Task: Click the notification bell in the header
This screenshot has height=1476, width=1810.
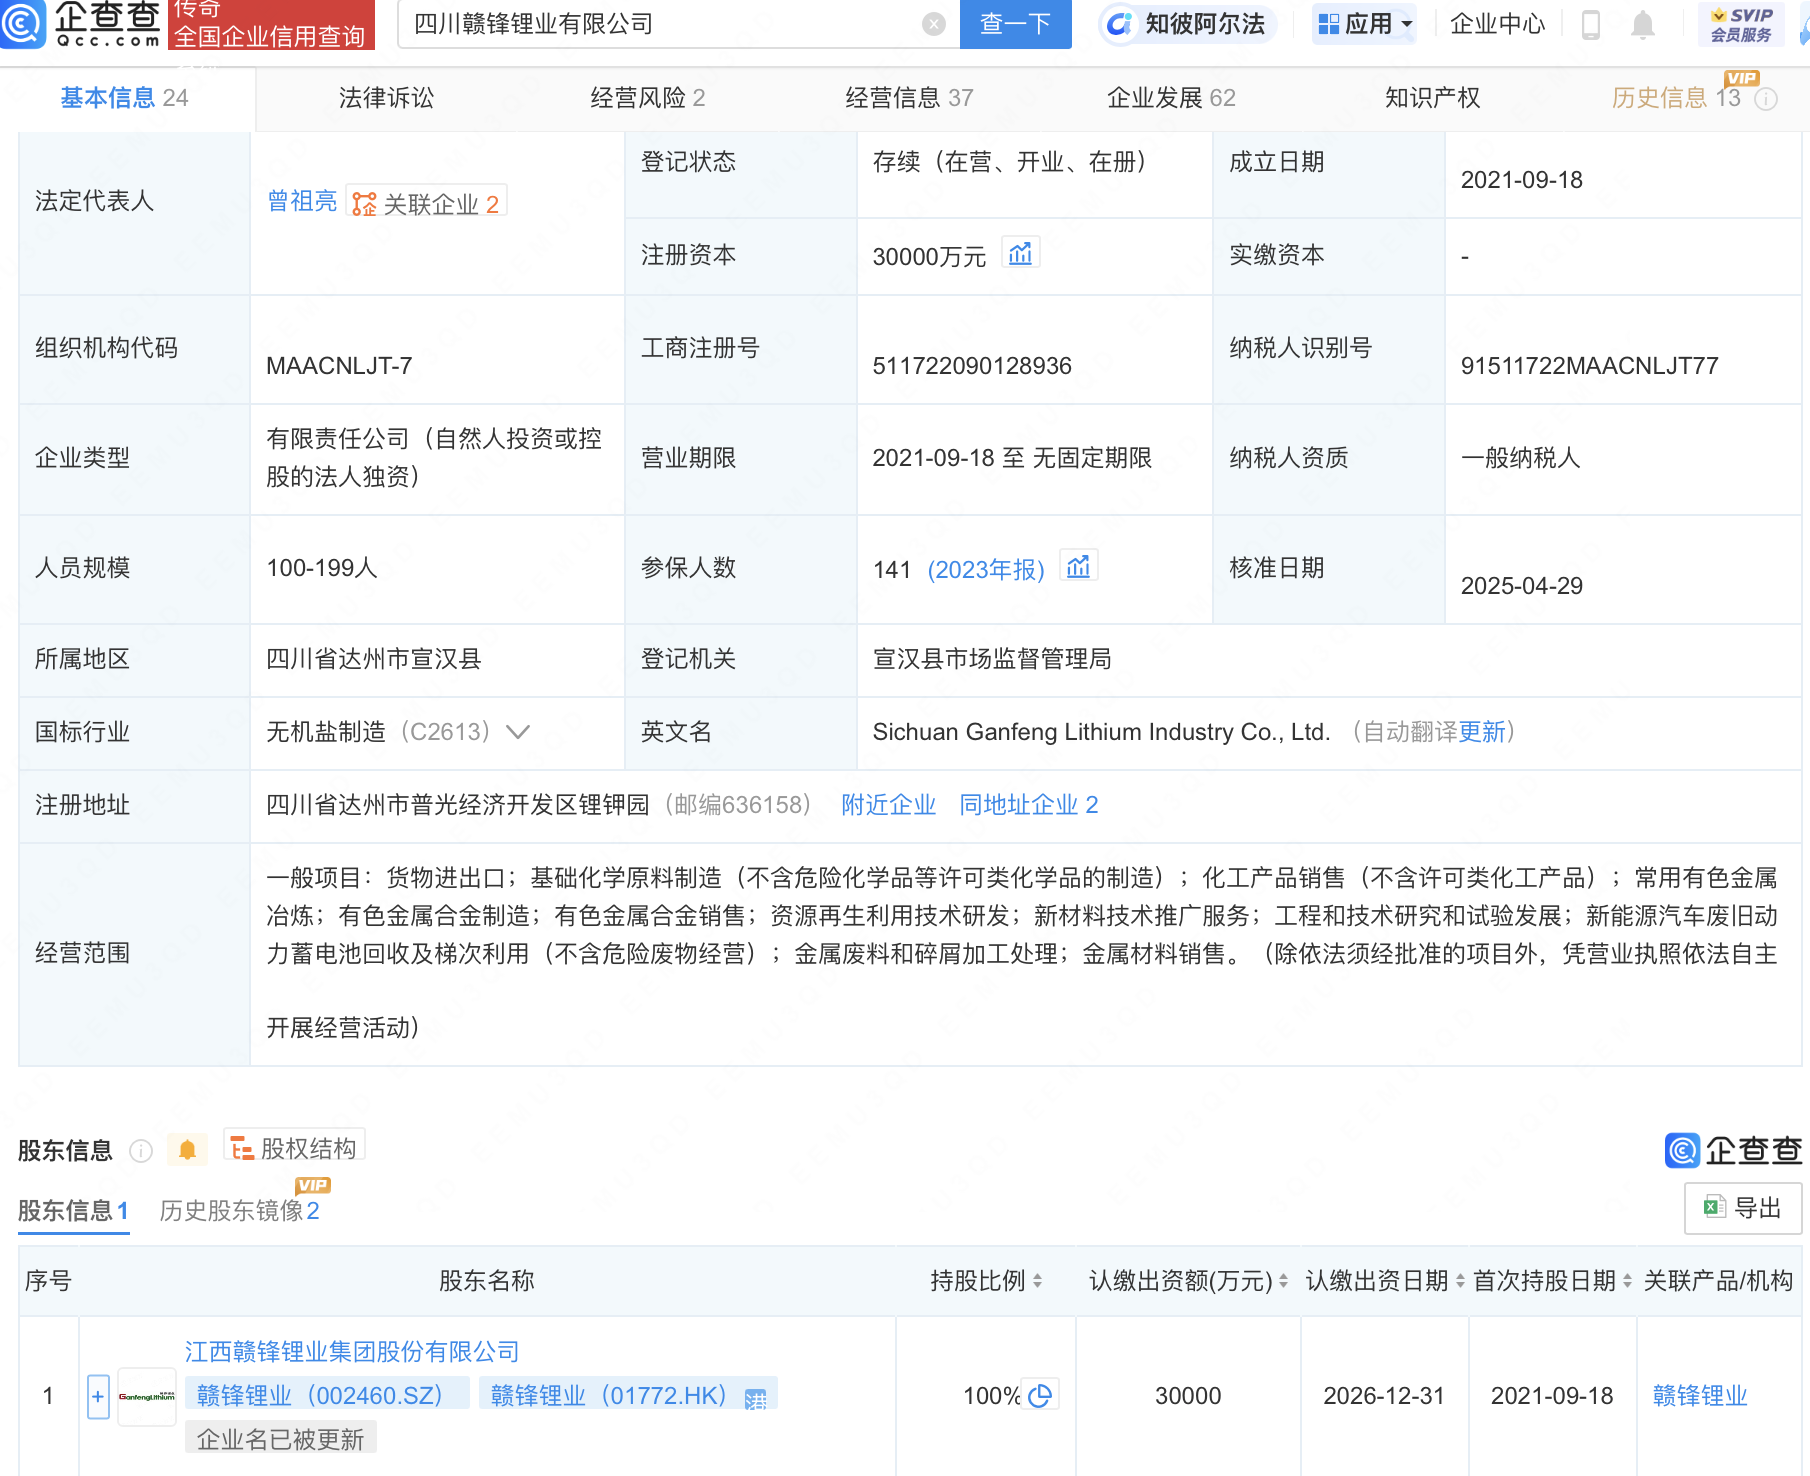Action: point(1642,25)
